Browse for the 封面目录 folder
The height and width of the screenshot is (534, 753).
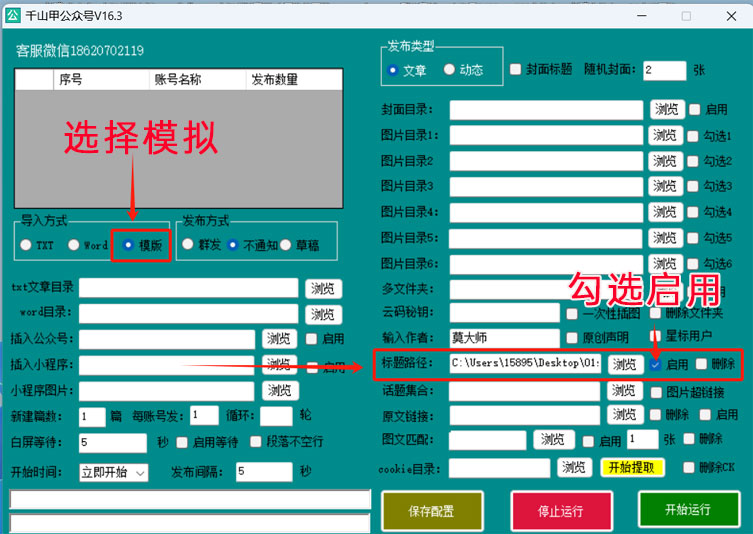[x=664, y=109]
